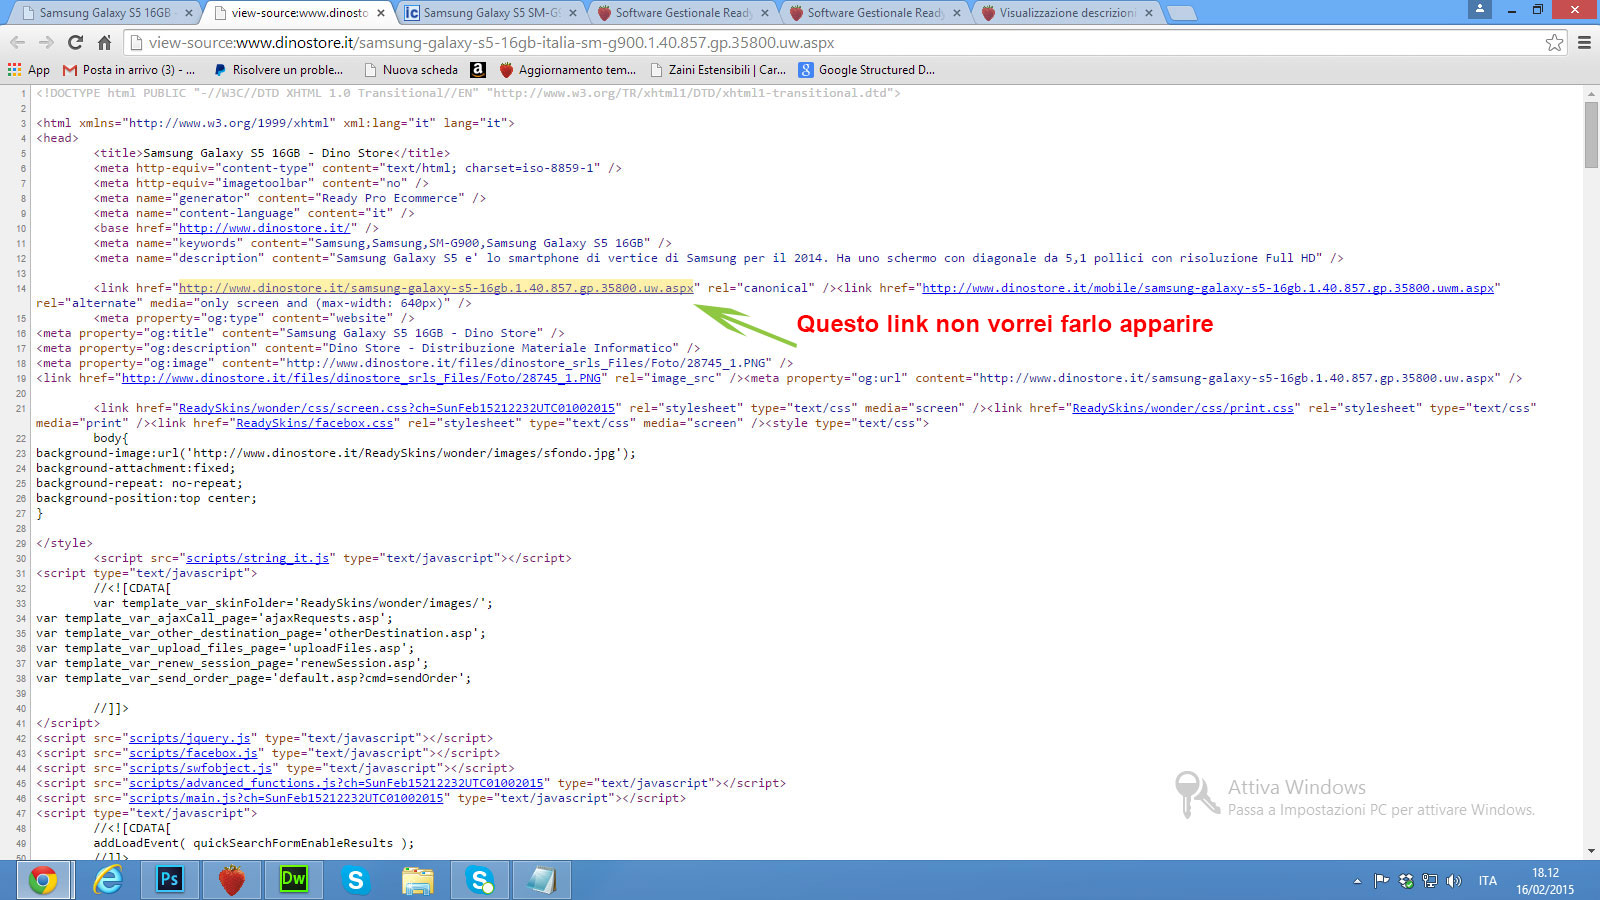Open the mobile alternate '.uwm.aspx' link

point(1208,288)
